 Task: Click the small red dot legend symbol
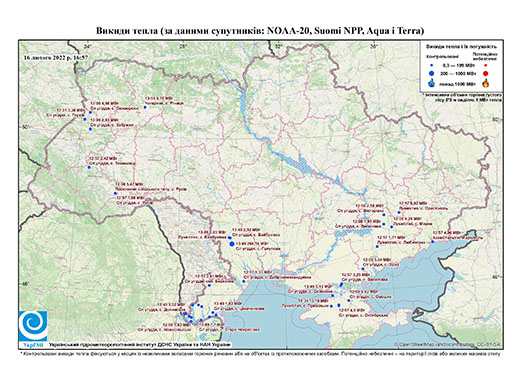pyautogui.click(x=486, y=66)
